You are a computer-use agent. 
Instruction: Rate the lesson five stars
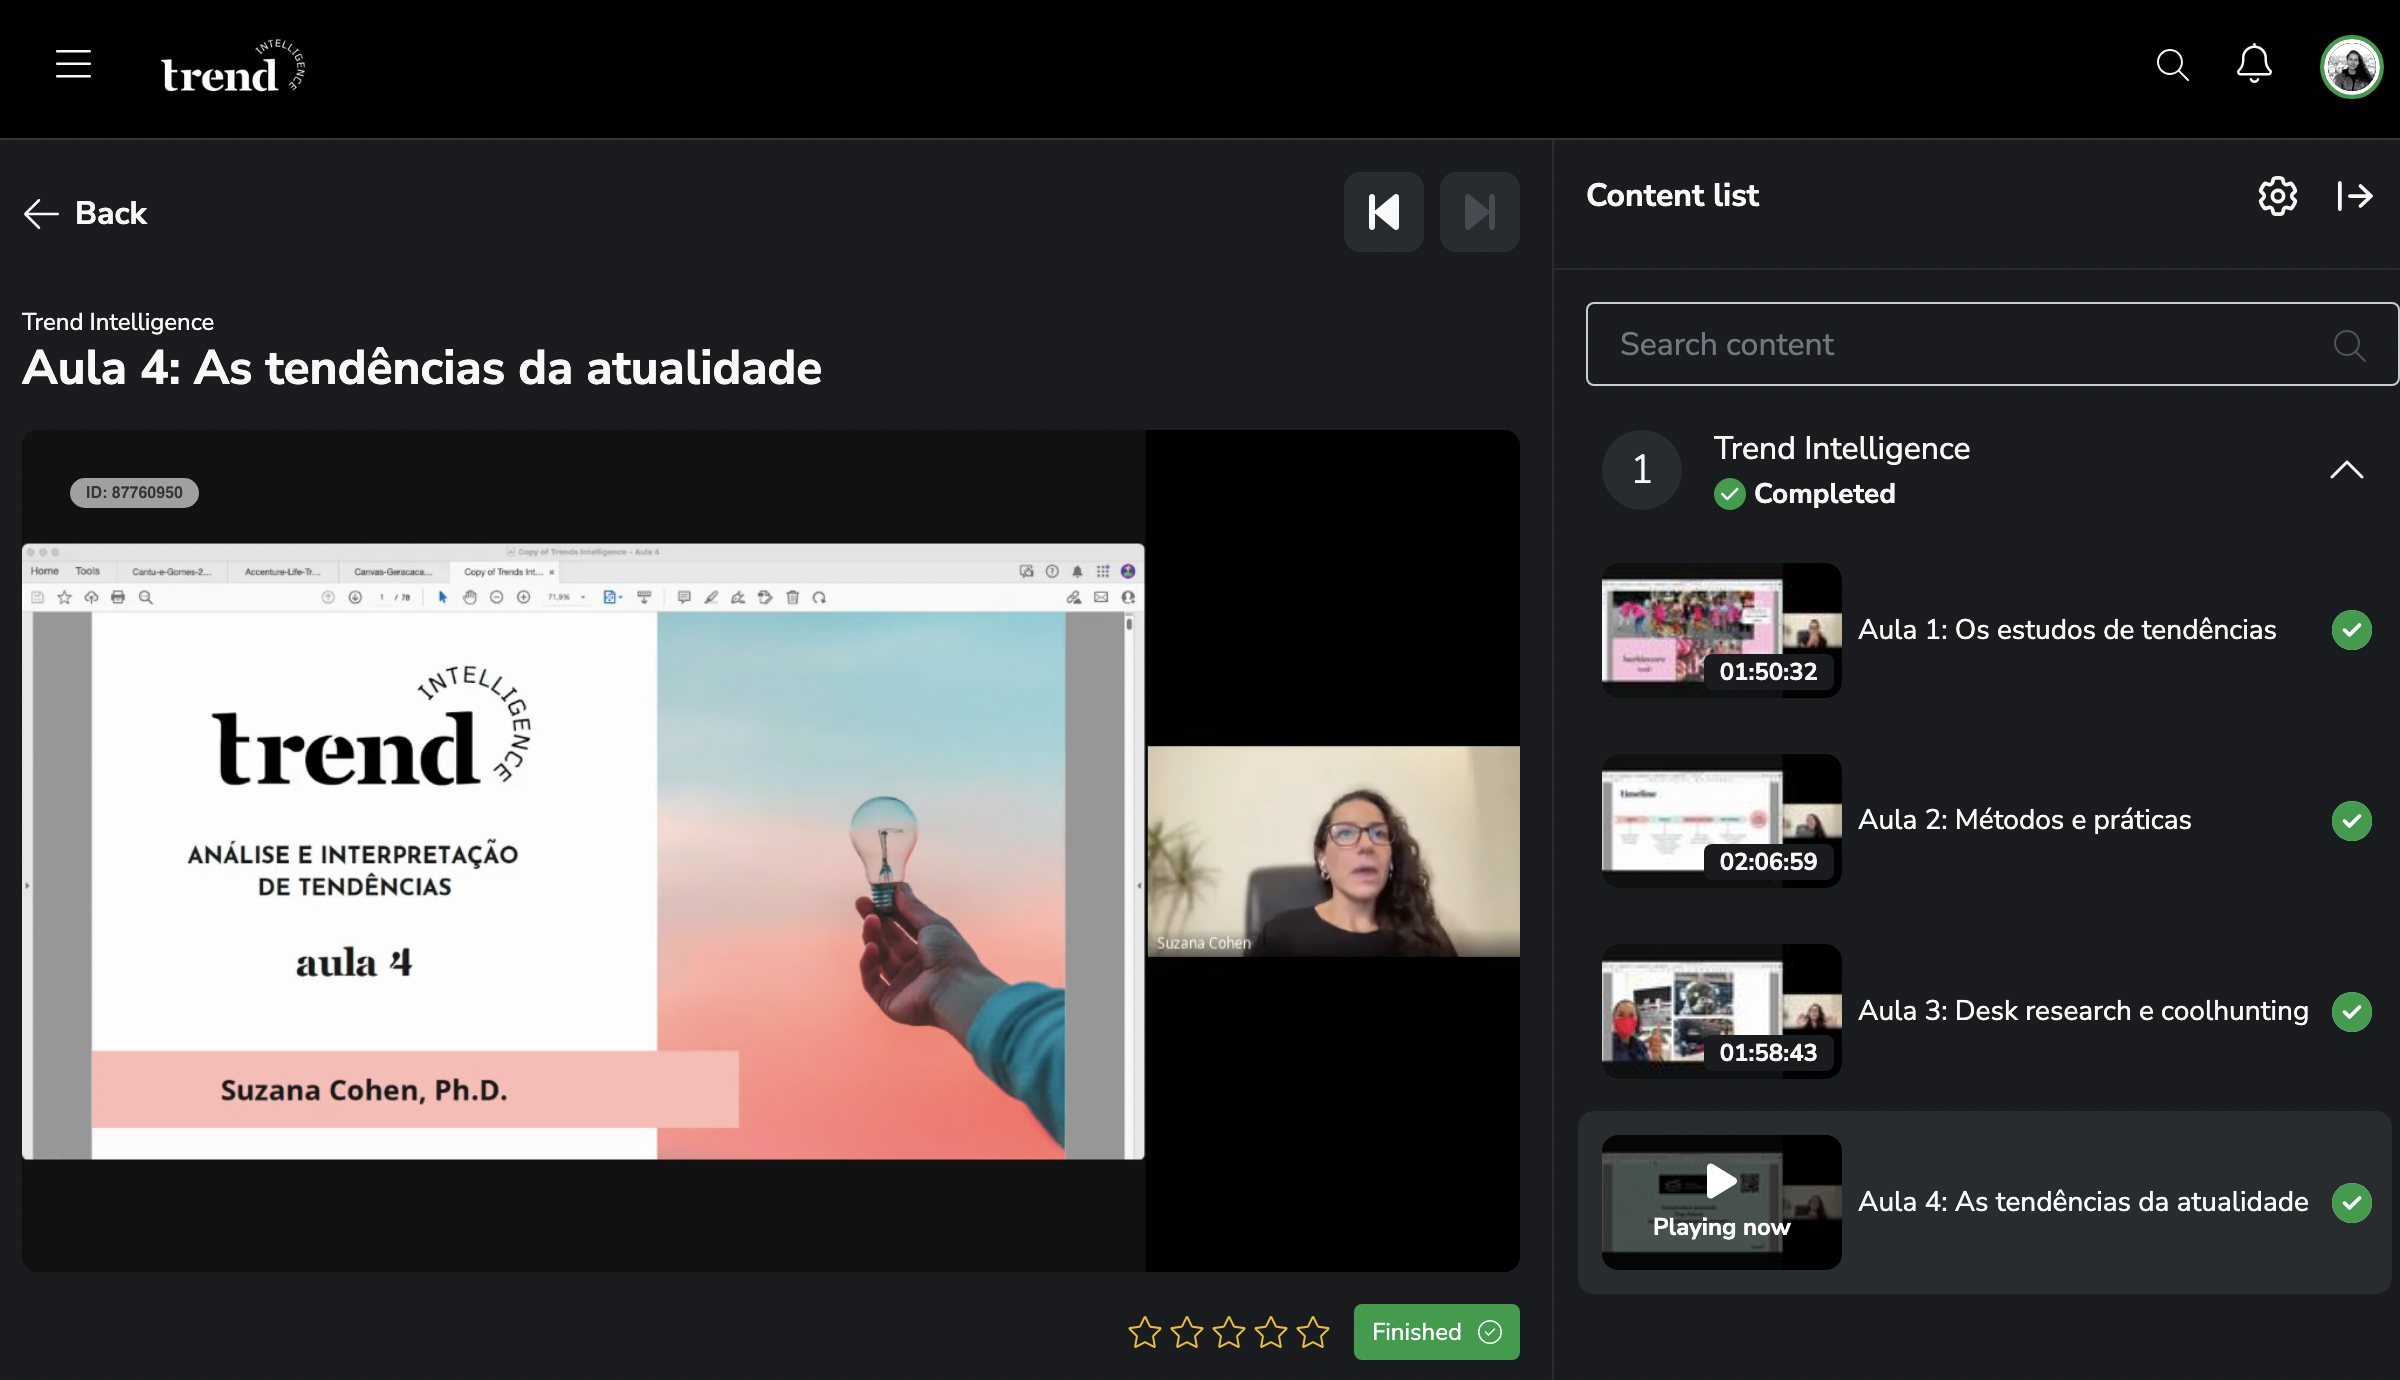click(1313, 1332)
